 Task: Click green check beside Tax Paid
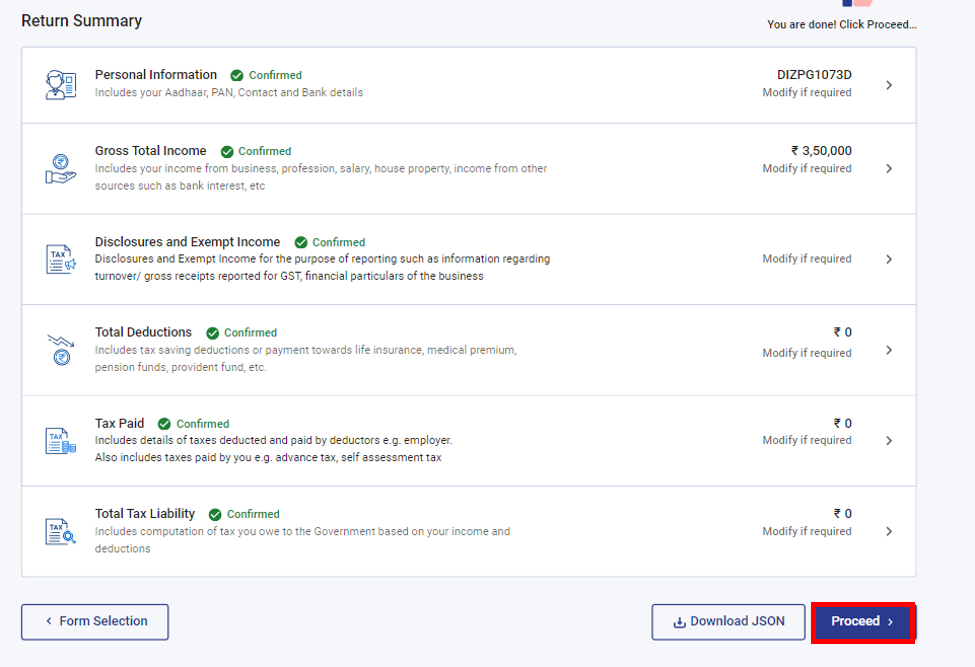(164, 424)
